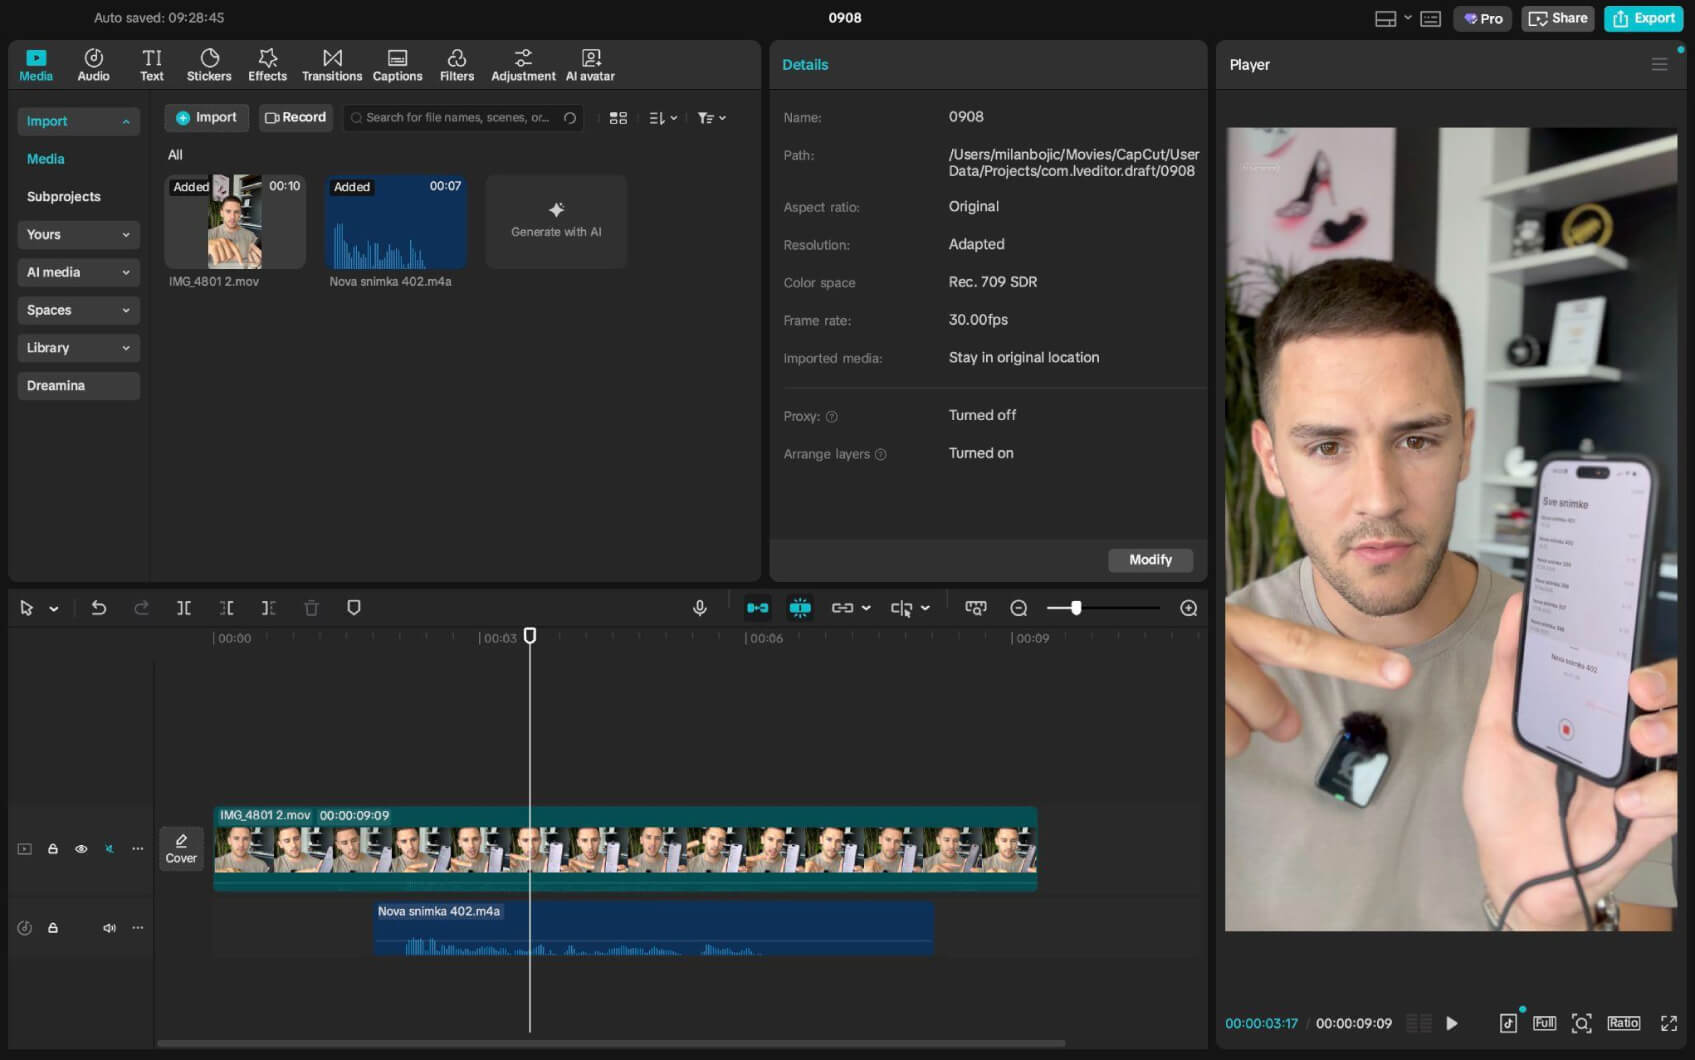The width and height of the screenshot is (1695, 1060).
Task: Open the Stickers panel
Action: click(209, 65)
